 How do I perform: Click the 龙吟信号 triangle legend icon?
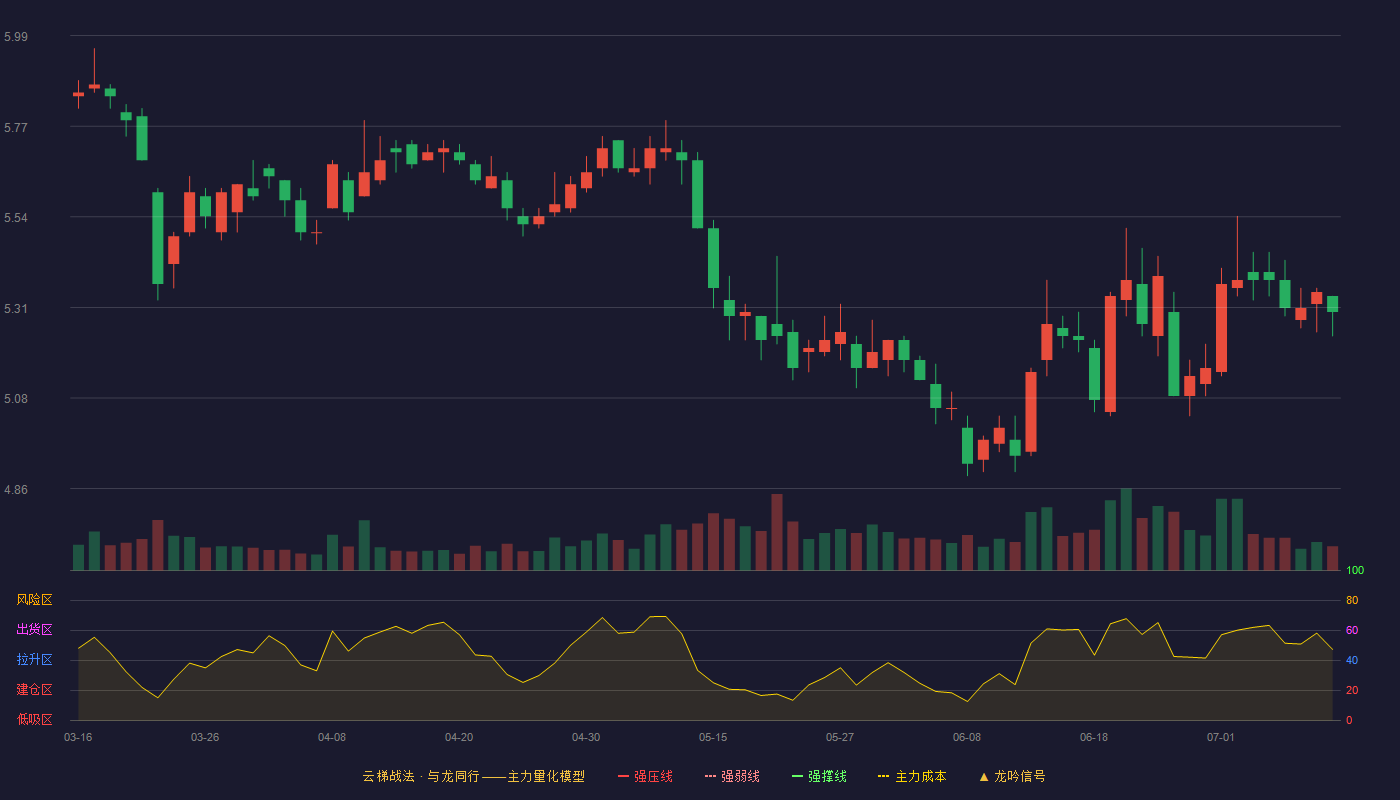click(x=983, y=776)
